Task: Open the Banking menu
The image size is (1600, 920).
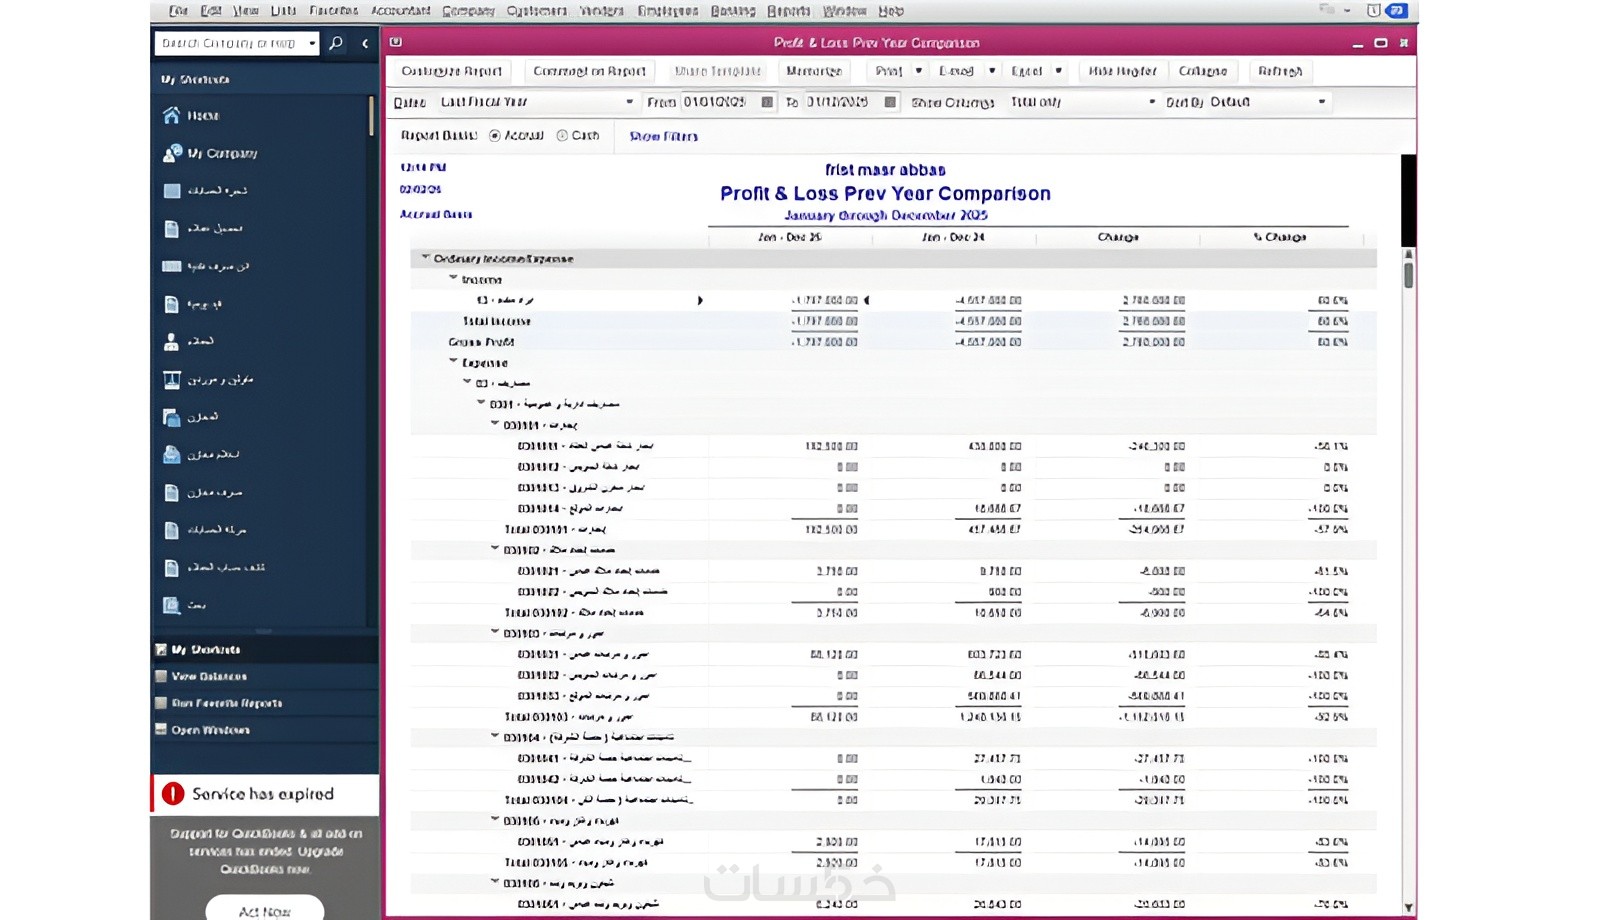Action: 733,11
